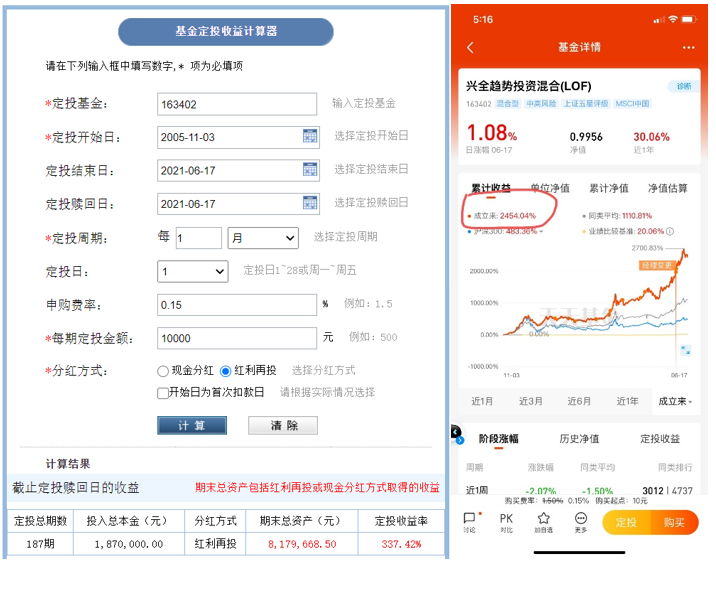The height and width of the screenshot is (590, 716).
Task: Click the 计算 calculate button
Action: [192, 425]
